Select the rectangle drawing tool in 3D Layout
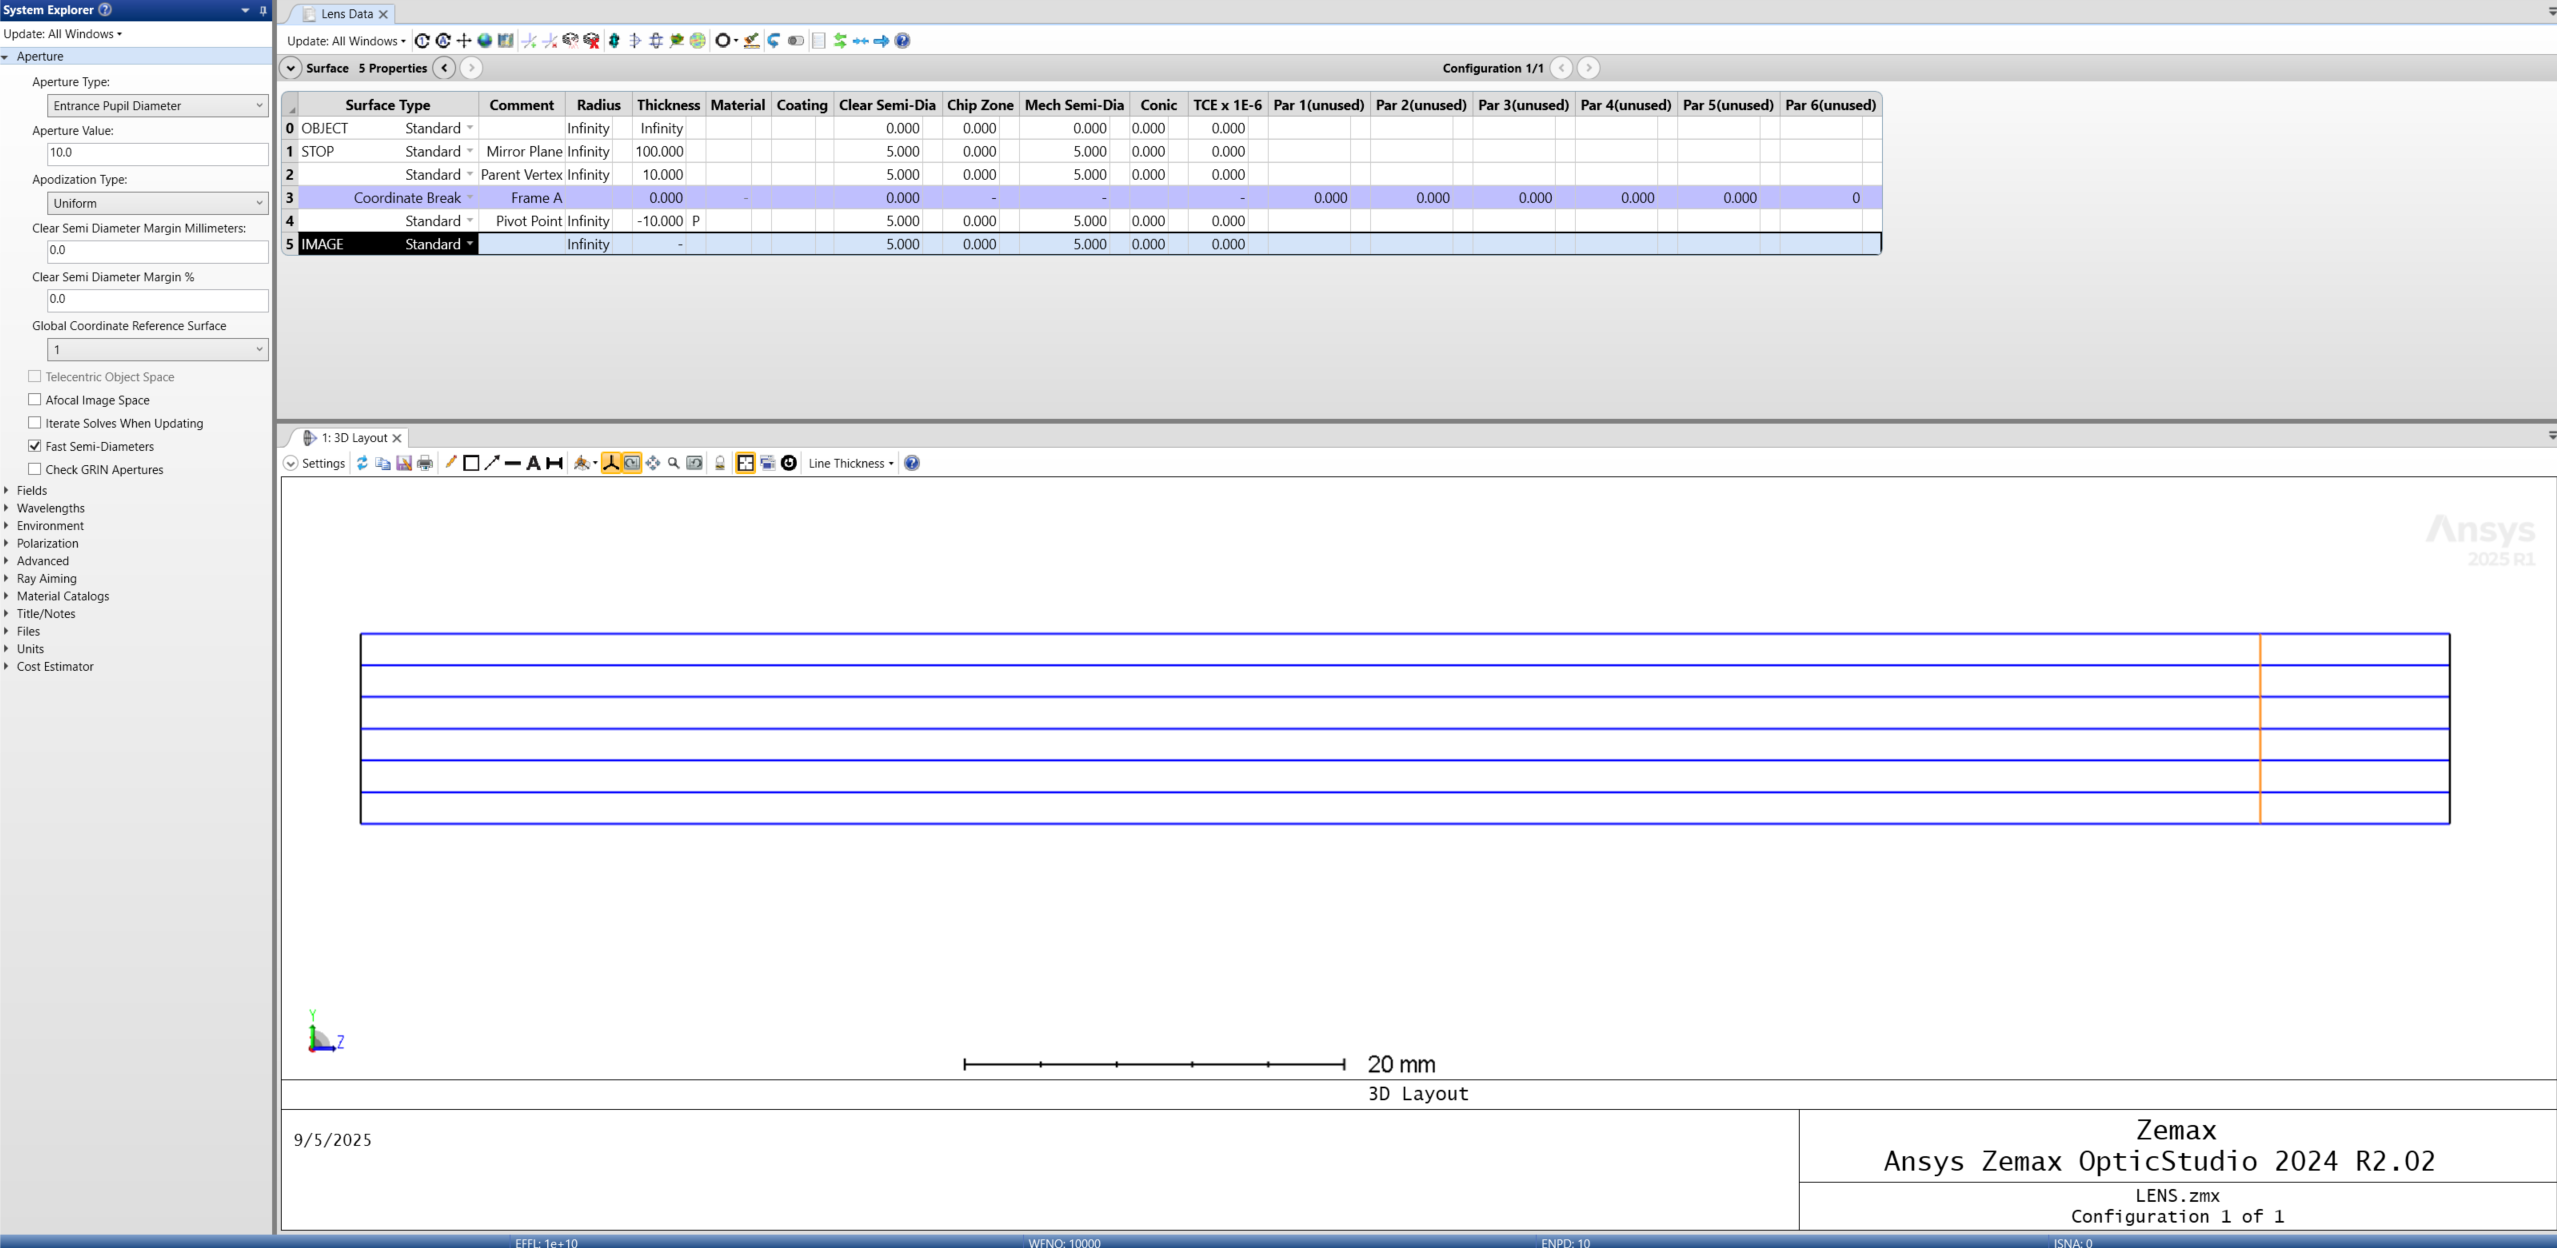2557x1248 pixels. click(471, 463)
